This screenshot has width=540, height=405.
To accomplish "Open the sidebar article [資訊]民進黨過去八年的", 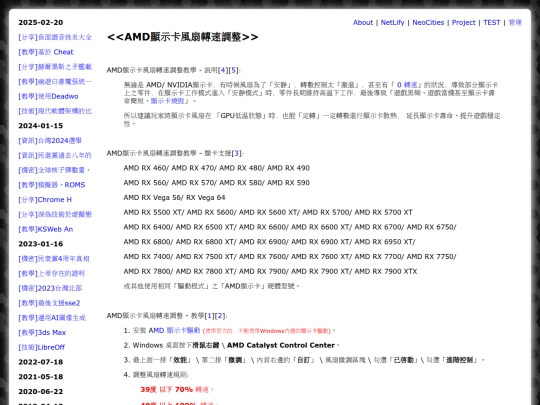I will (55, 155).
